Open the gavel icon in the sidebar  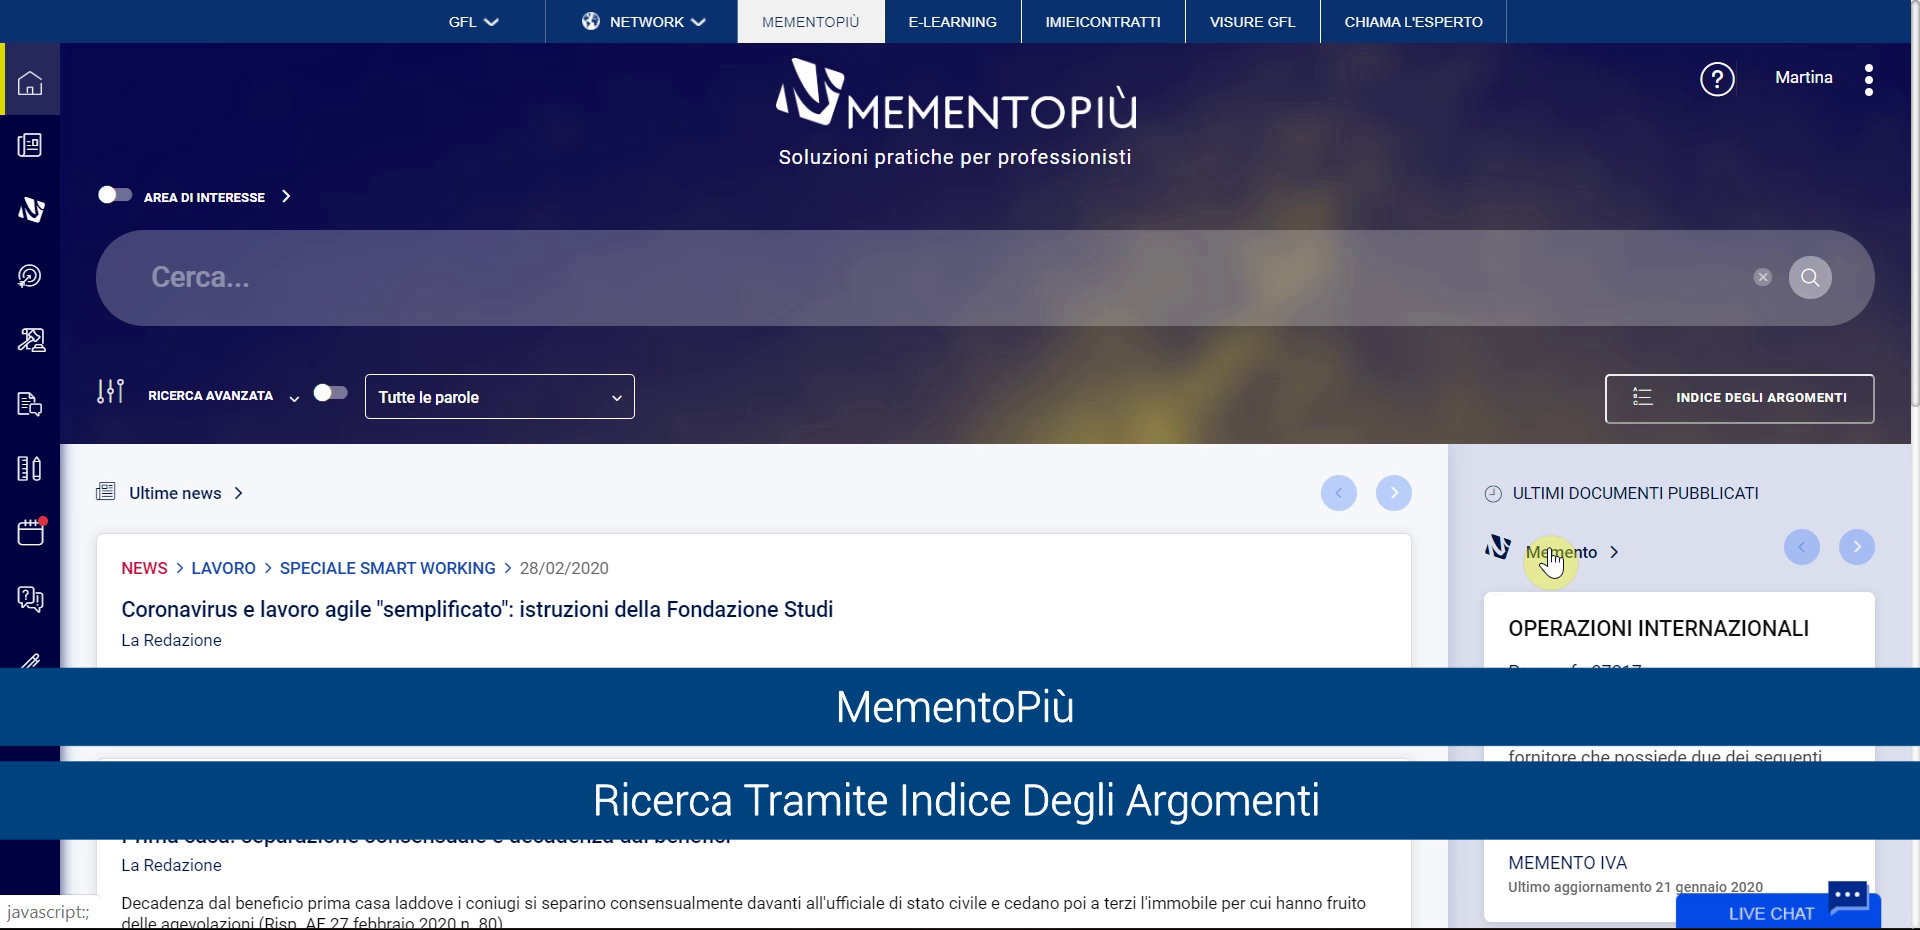[x=31, y=340]
